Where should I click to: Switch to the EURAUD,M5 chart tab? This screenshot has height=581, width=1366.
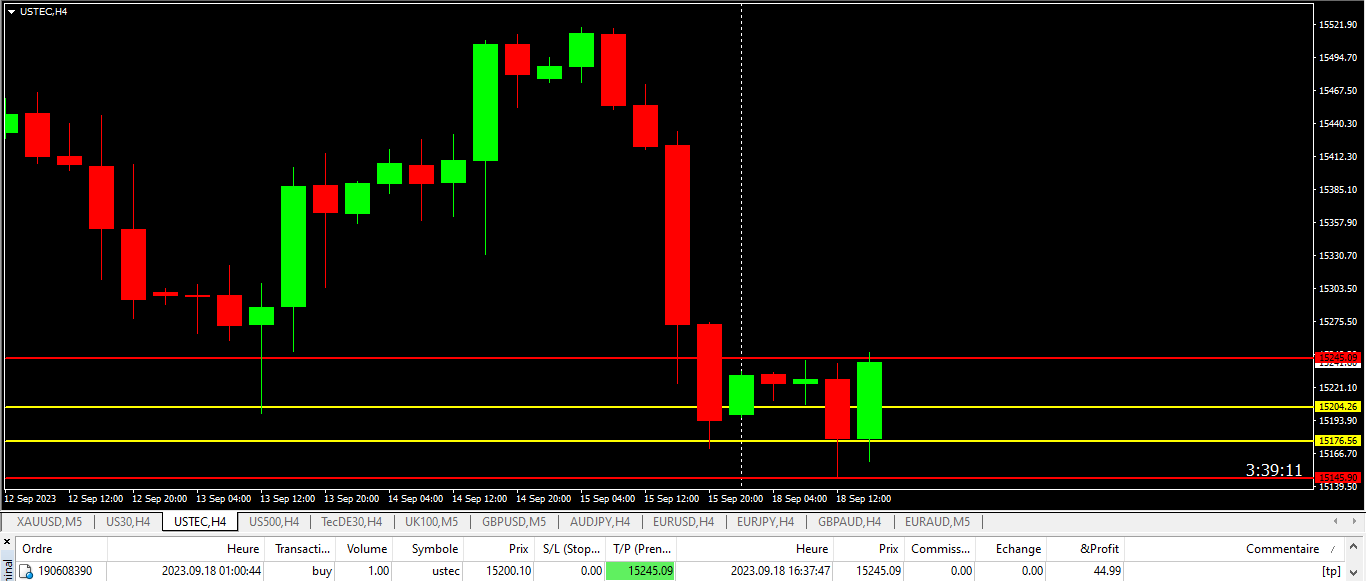click(x=937, y=521)
